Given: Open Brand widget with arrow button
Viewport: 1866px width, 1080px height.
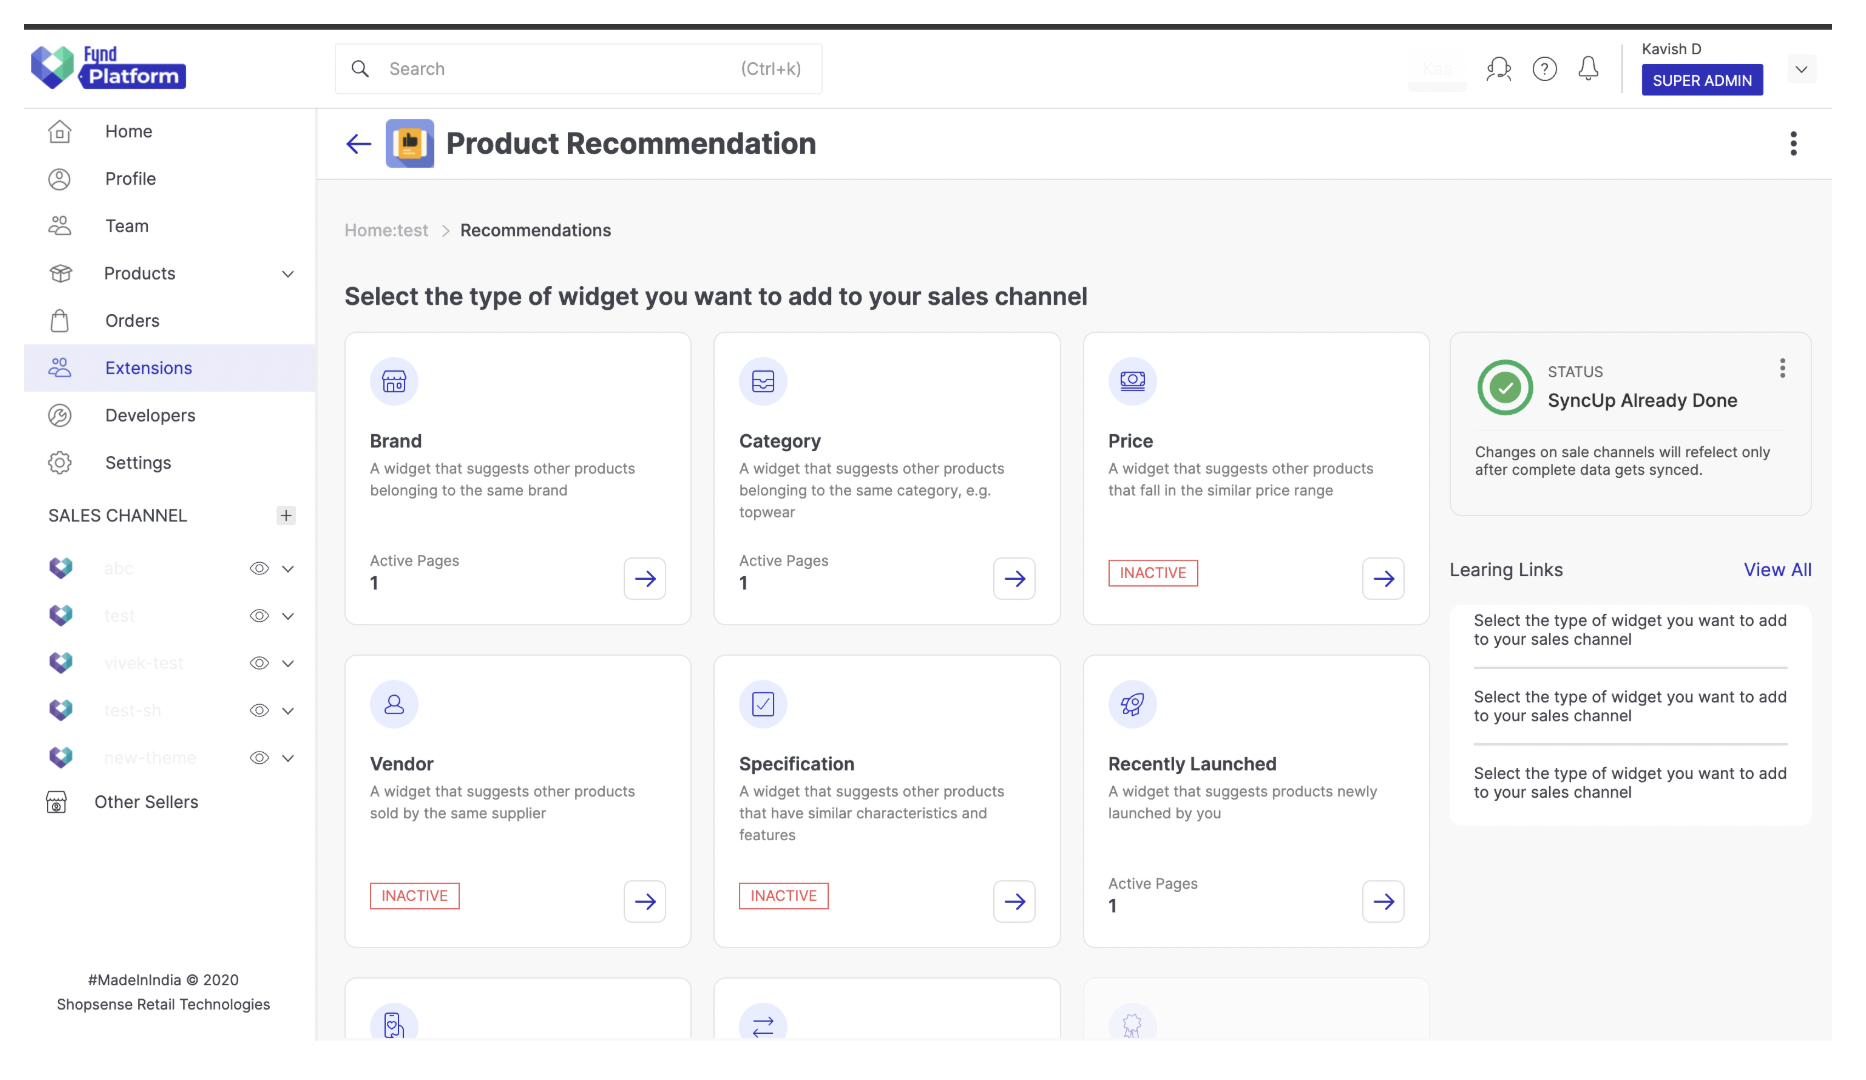Looking at the screenshot, I should tap(645, 578).
